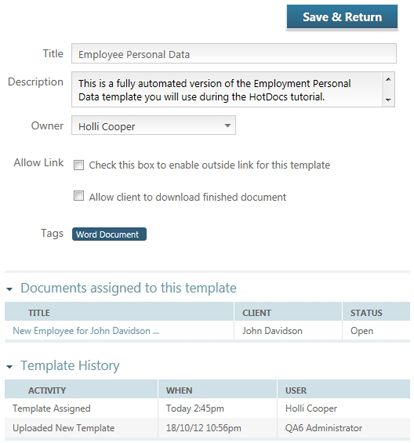Click the Save & Return button
414x443 pixels.
(x=342, y=17)
